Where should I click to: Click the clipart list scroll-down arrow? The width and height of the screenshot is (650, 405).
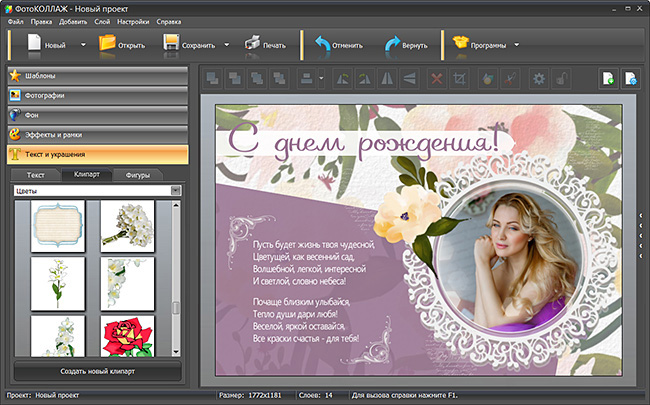point(176,352)
